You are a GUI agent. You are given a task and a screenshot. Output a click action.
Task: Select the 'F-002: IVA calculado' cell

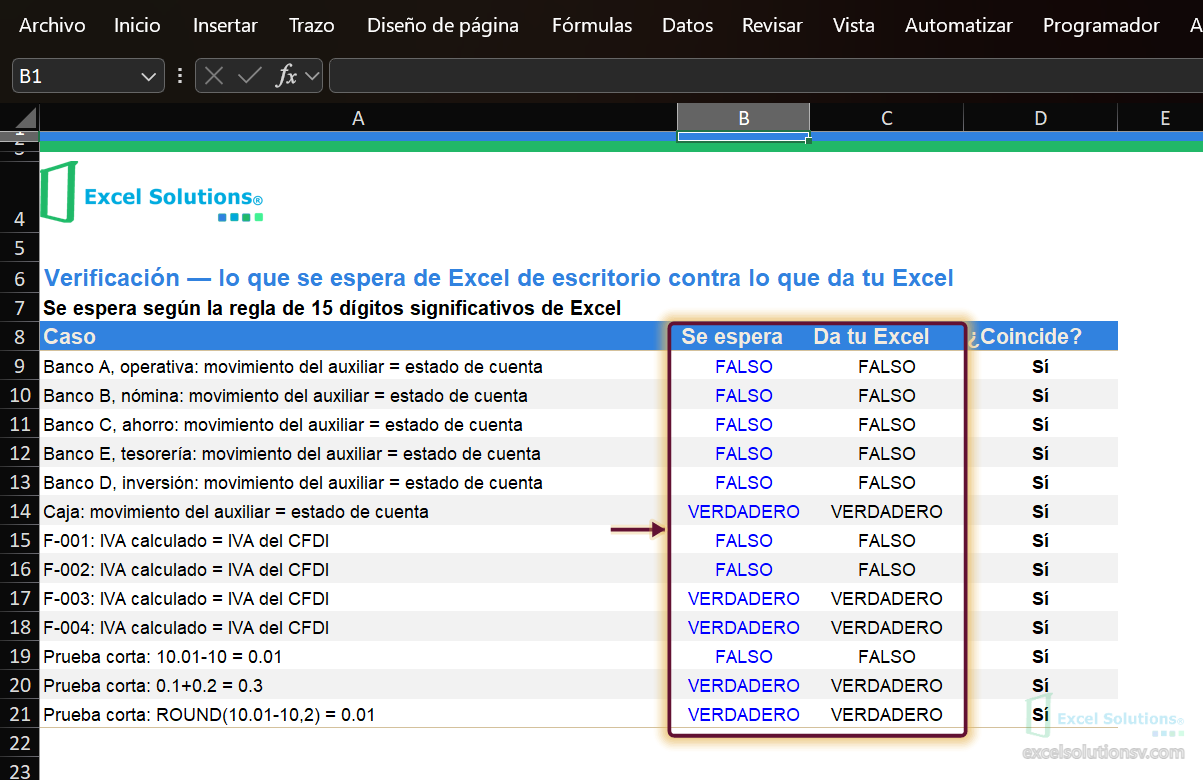pyautogui.click(x=358, y=569)
